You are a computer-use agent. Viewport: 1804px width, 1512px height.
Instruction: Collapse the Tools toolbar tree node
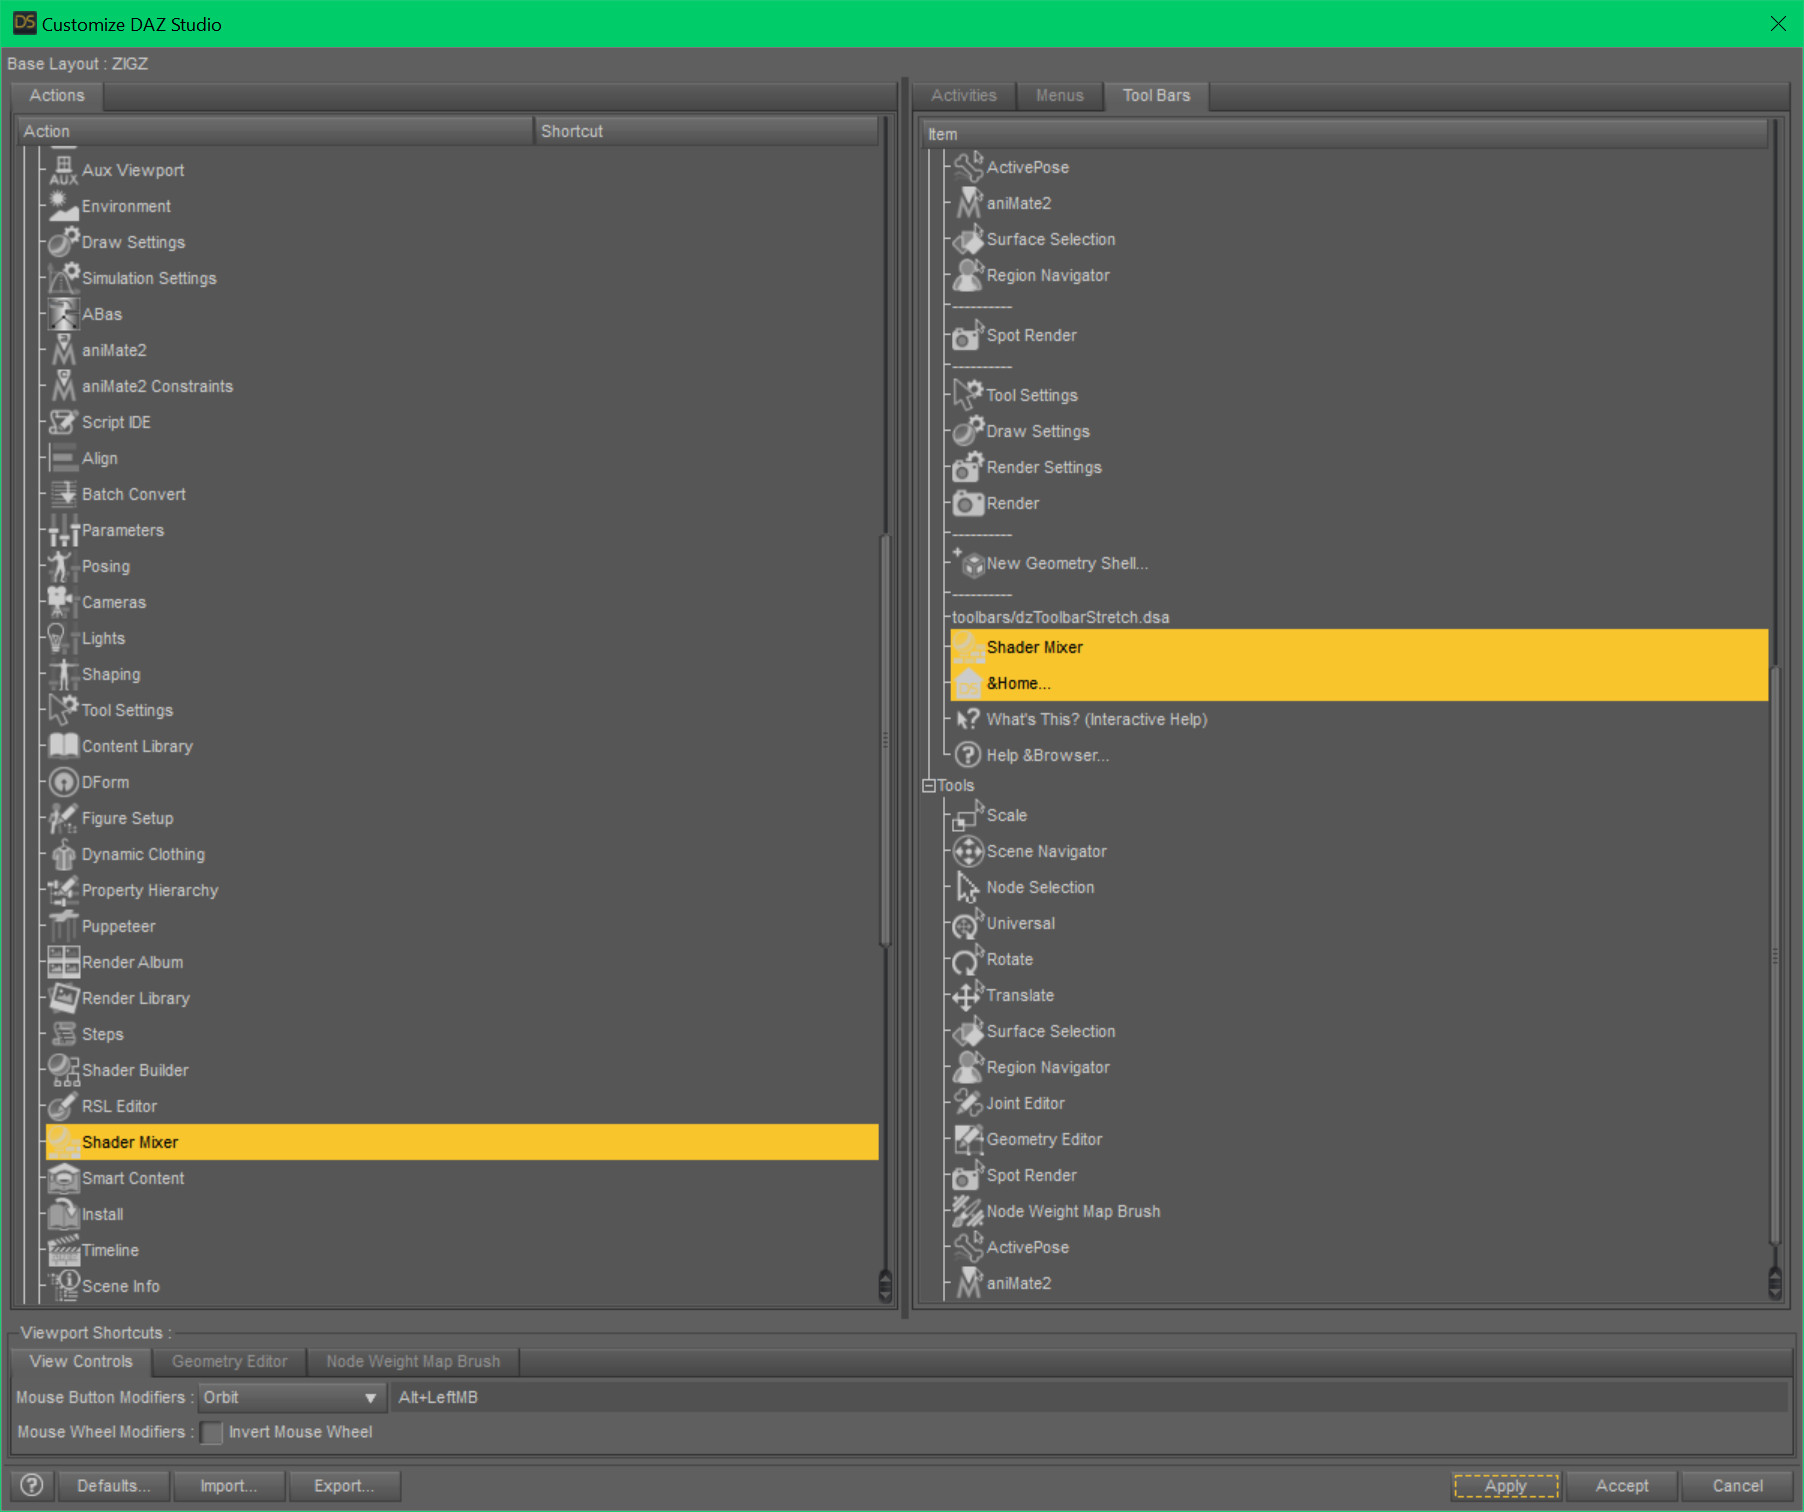929,785
